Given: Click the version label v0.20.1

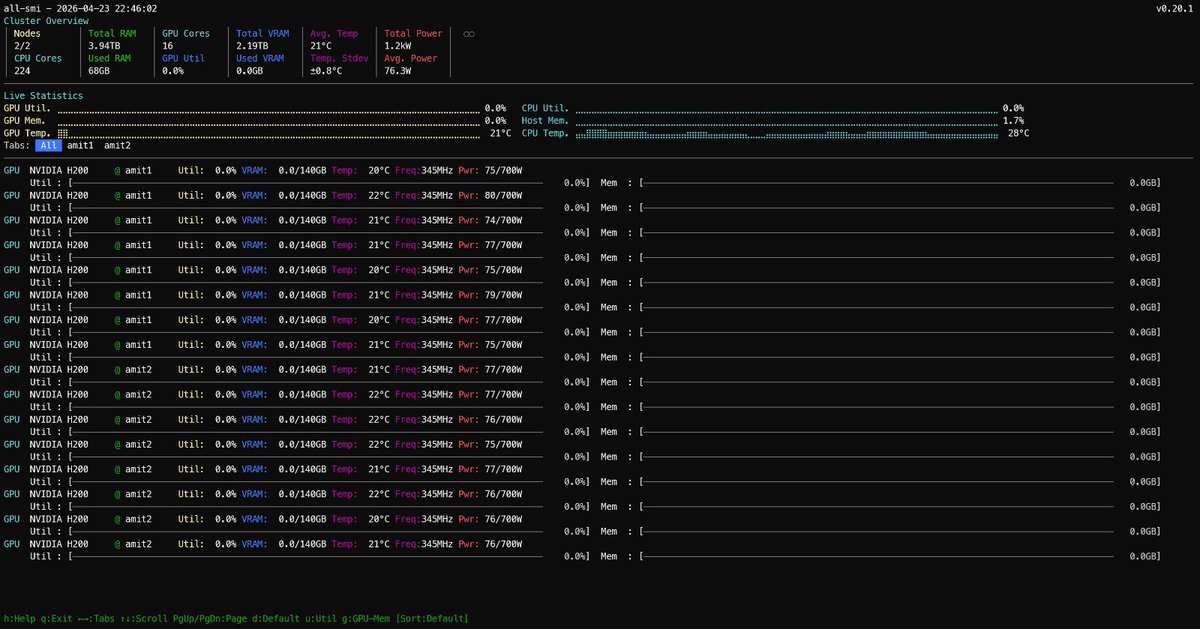Looking at the screenshot, I should coord(1174,9).
